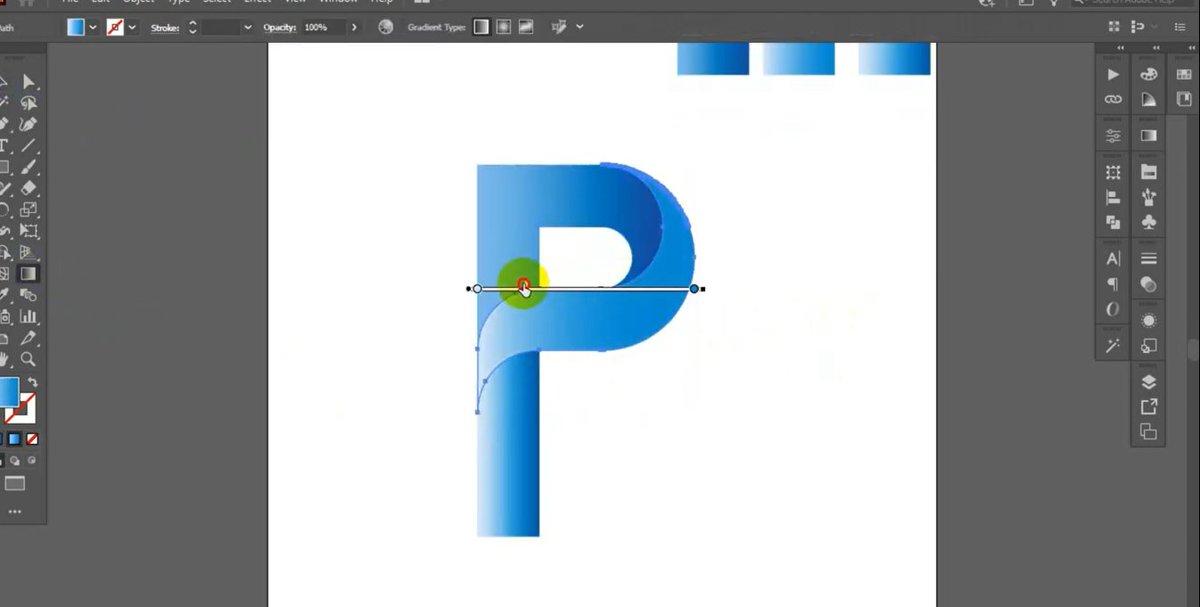
Task: Select the Eraser tool
Action: pyautogui.click(x=29, y=188)
